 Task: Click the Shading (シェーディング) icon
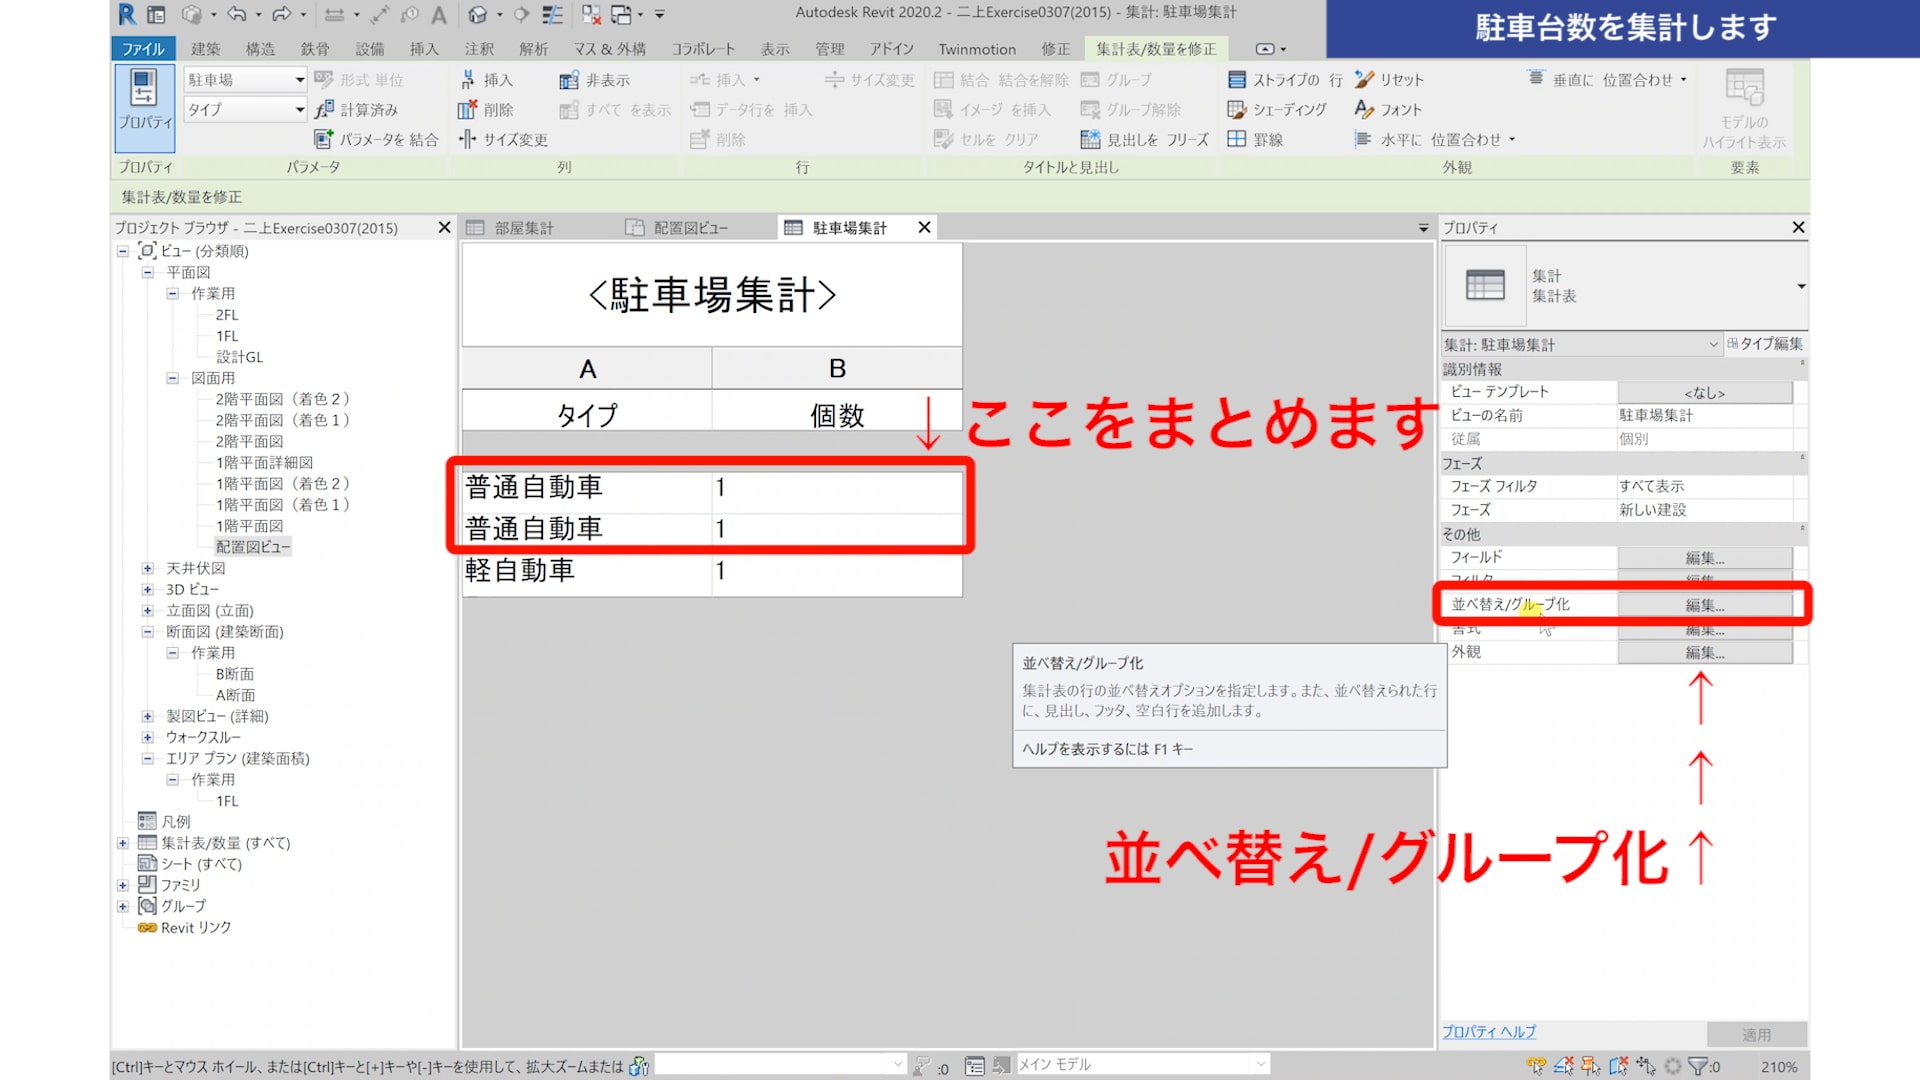click(x=1237, y=110)
